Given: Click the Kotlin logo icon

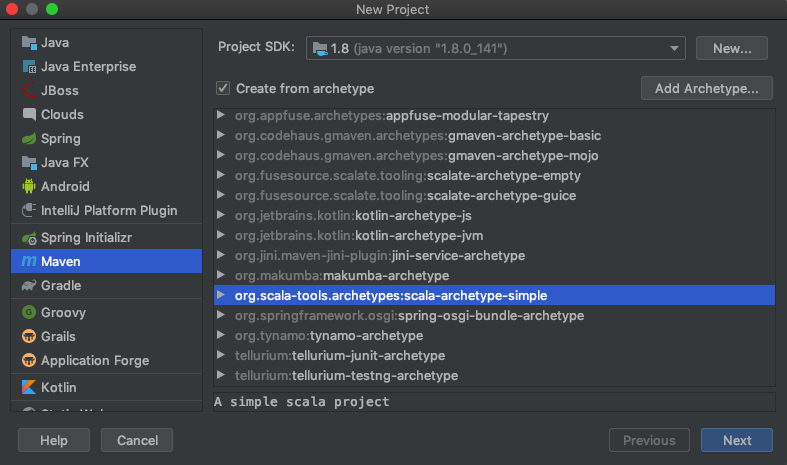Looking at the screenshot, I should (29, 387).
